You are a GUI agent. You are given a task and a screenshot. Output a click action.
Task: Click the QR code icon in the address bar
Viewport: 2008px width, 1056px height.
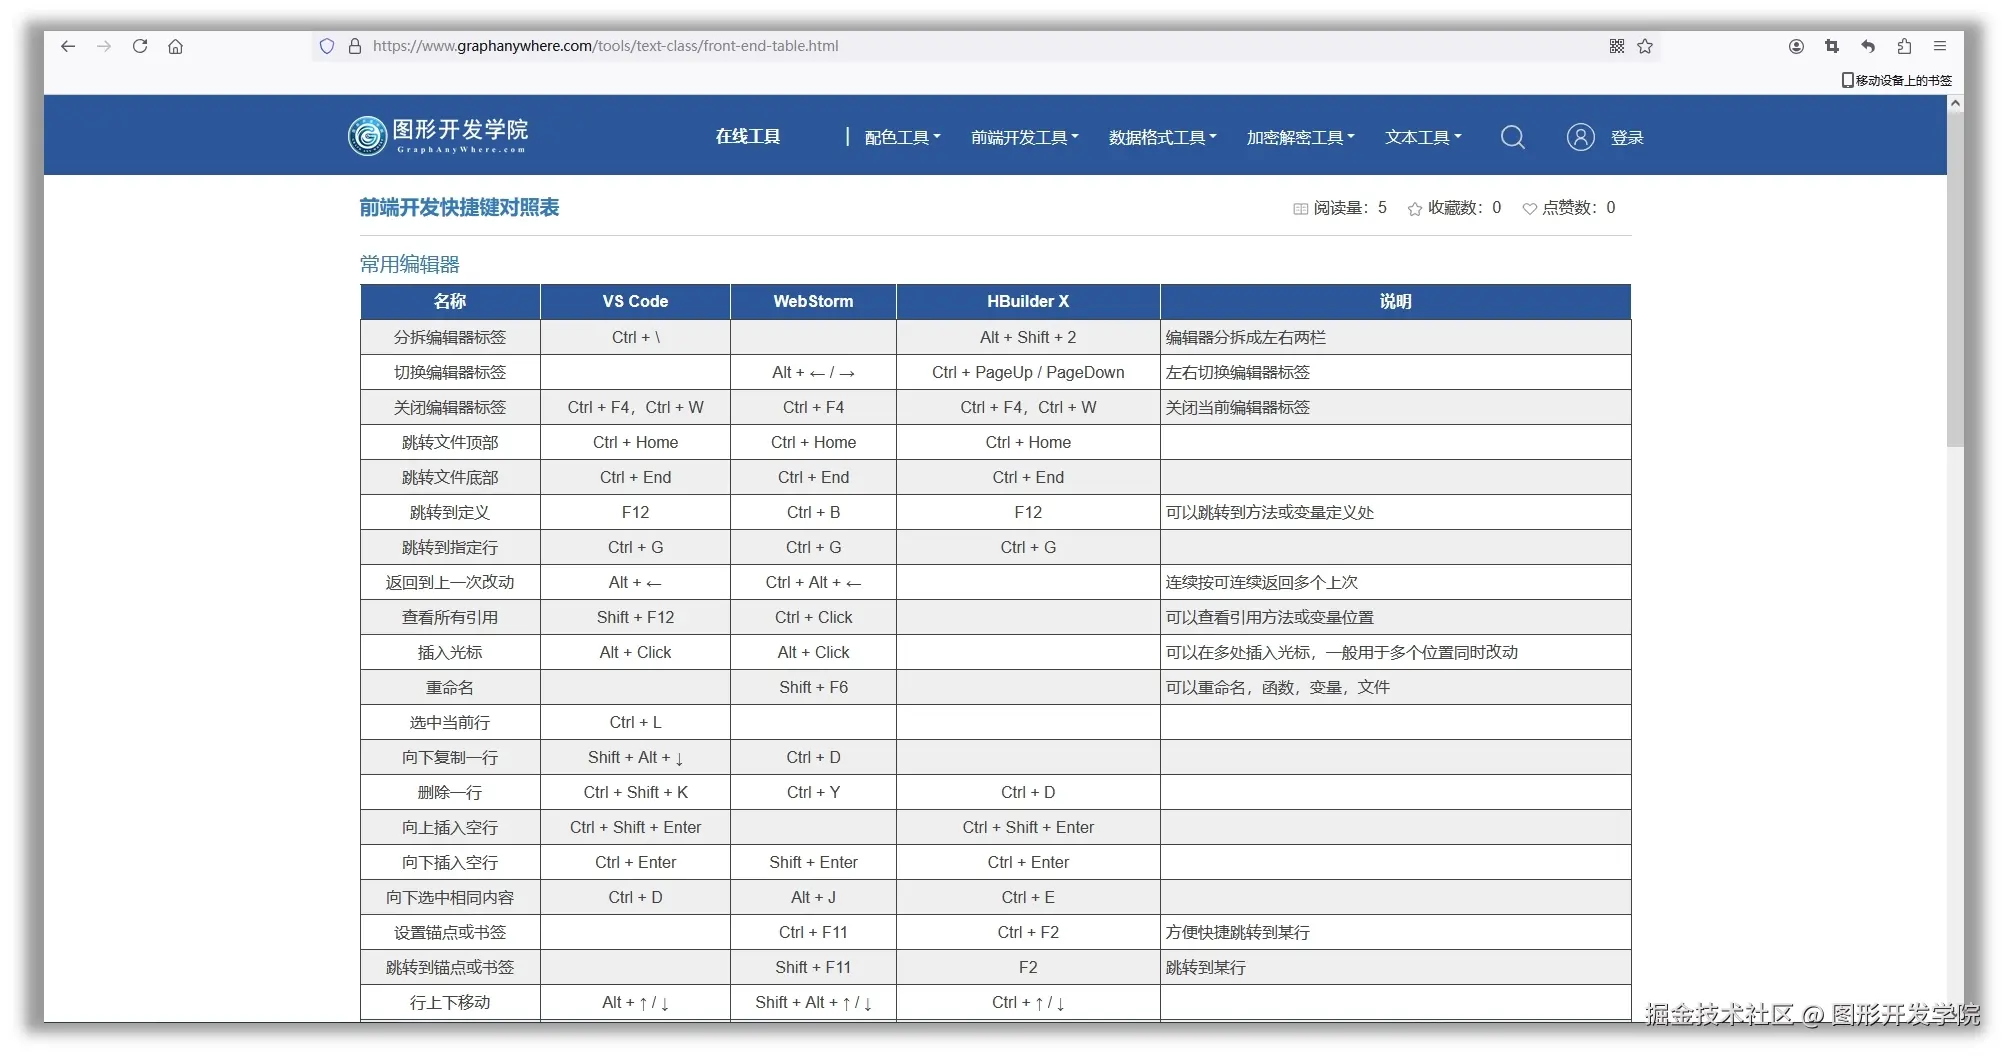tap(1616, 46)
